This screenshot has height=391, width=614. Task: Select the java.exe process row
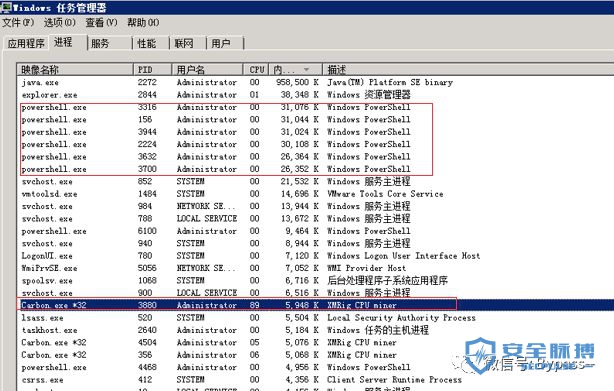click(315, 82)
